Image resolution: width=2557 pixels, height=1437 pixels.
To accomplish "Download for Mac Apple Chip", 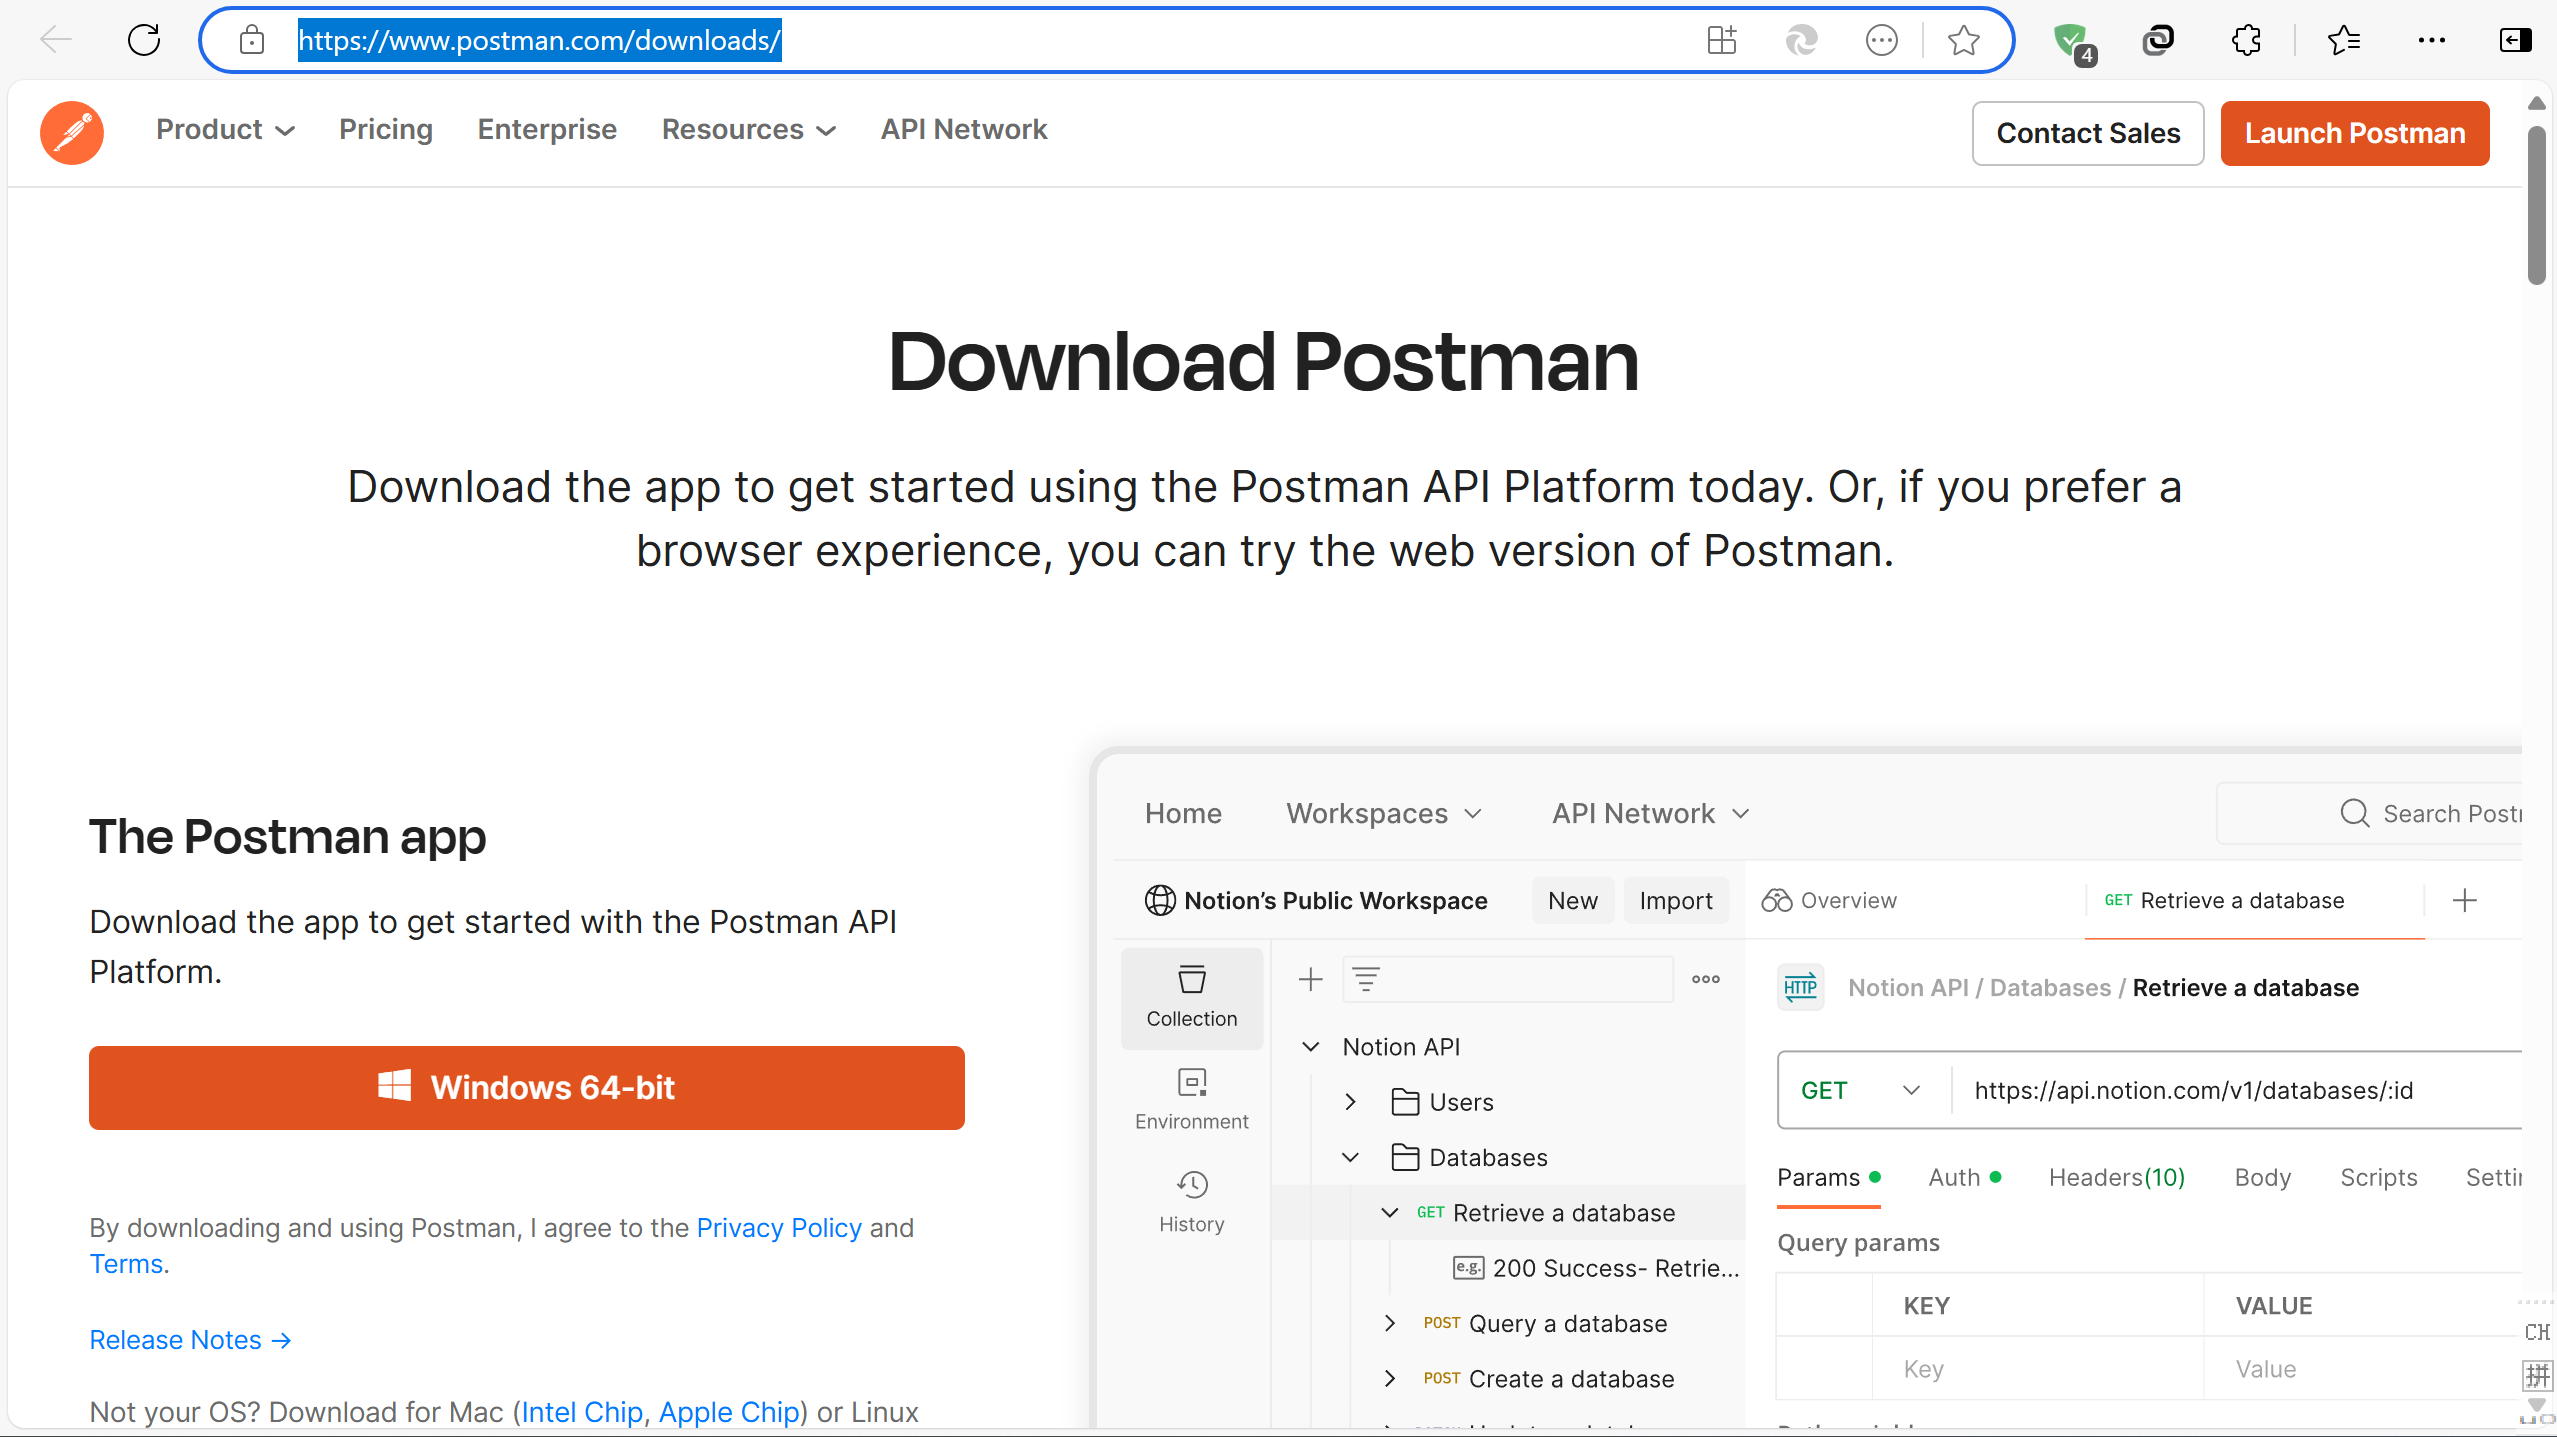I will pos(729,1412).
